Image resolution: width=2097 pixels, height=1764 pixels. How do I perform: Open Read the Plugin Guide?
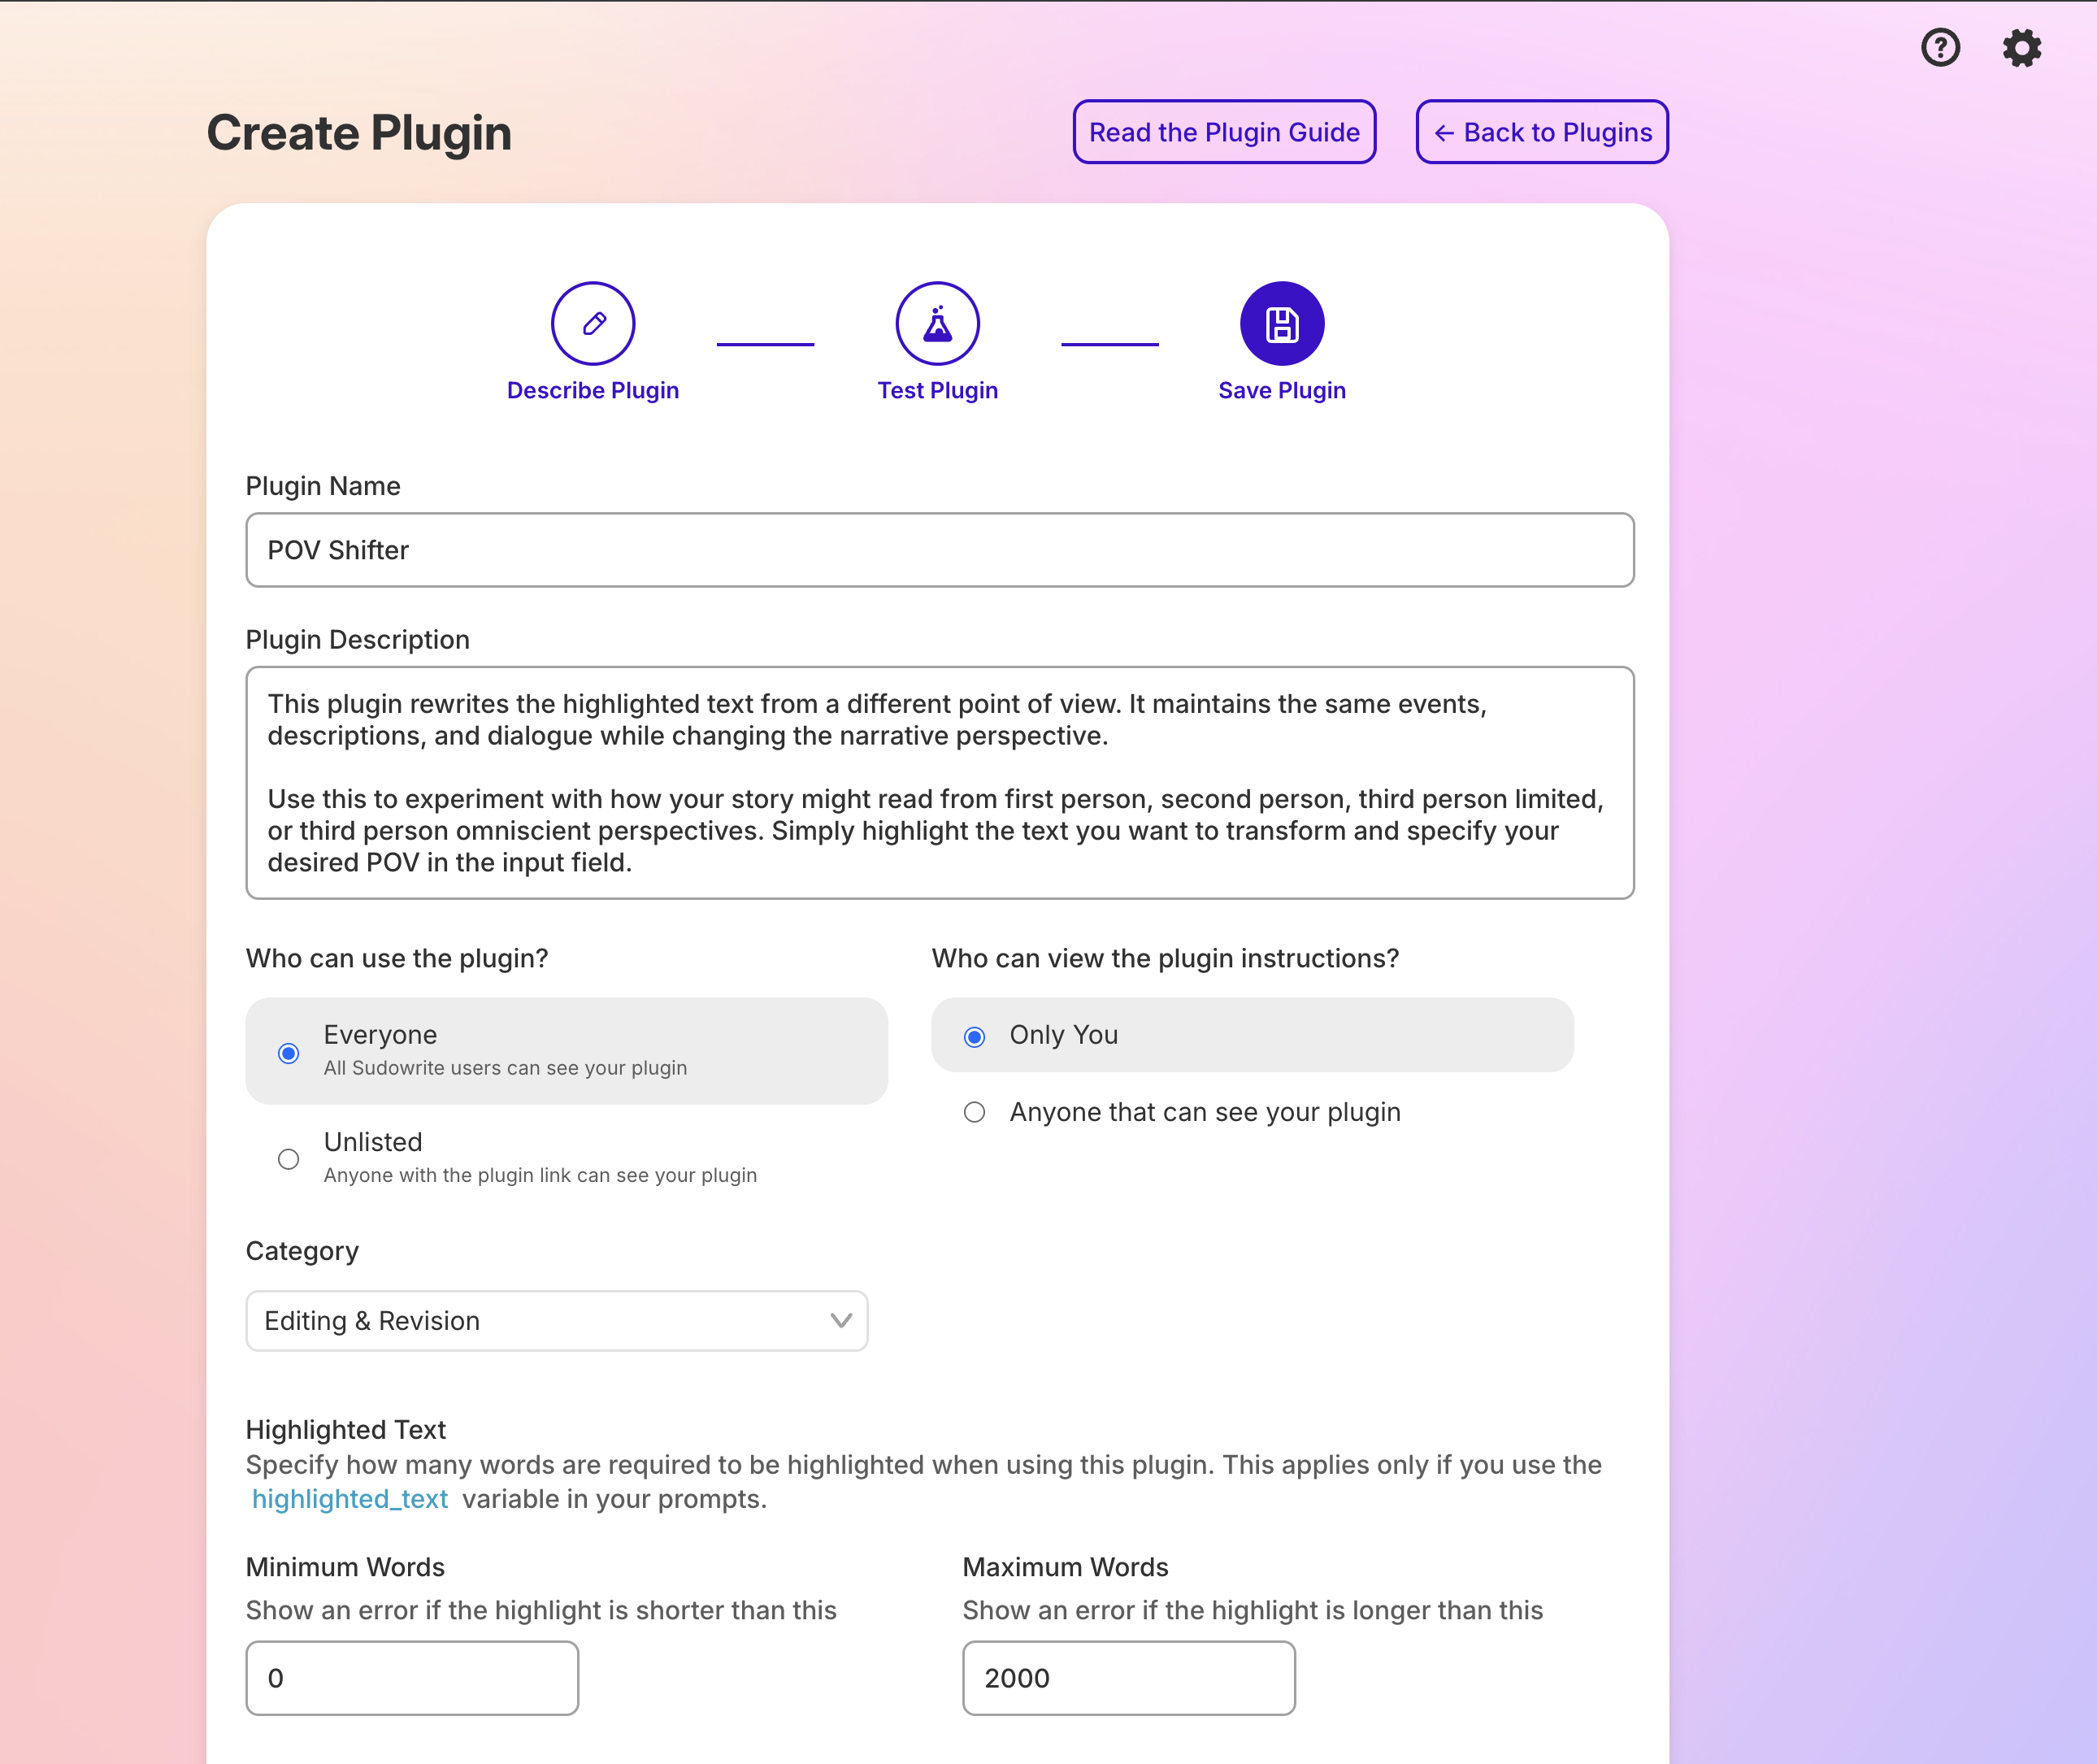tap(1224, 132)
